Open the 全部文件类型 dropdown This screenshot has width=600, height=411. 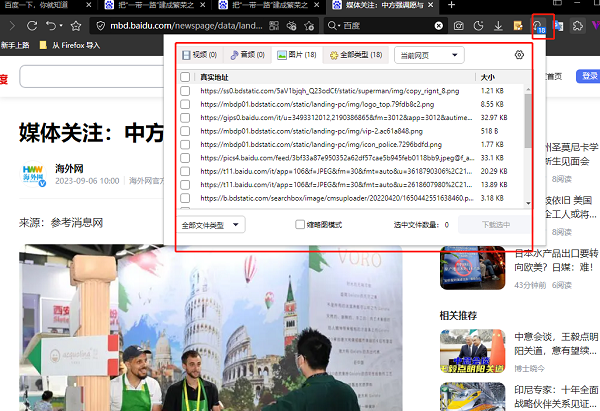pyautogui.click(x=211, y=225)
